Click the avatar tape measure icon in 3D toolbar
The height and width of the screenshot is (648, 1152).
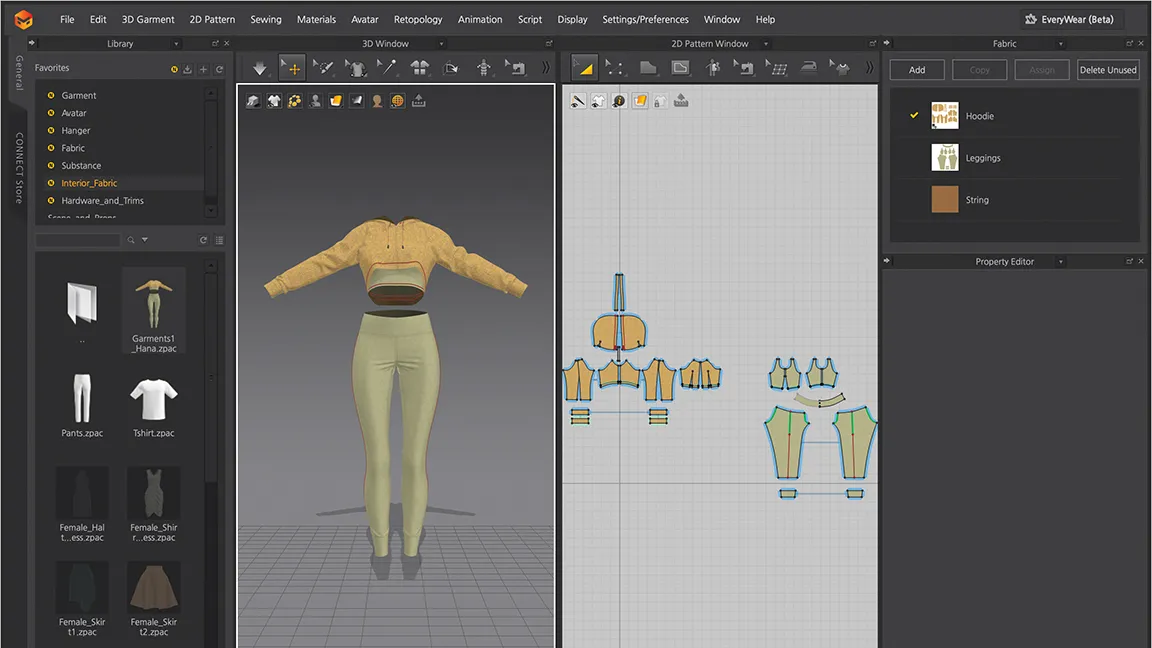point(484,68)
